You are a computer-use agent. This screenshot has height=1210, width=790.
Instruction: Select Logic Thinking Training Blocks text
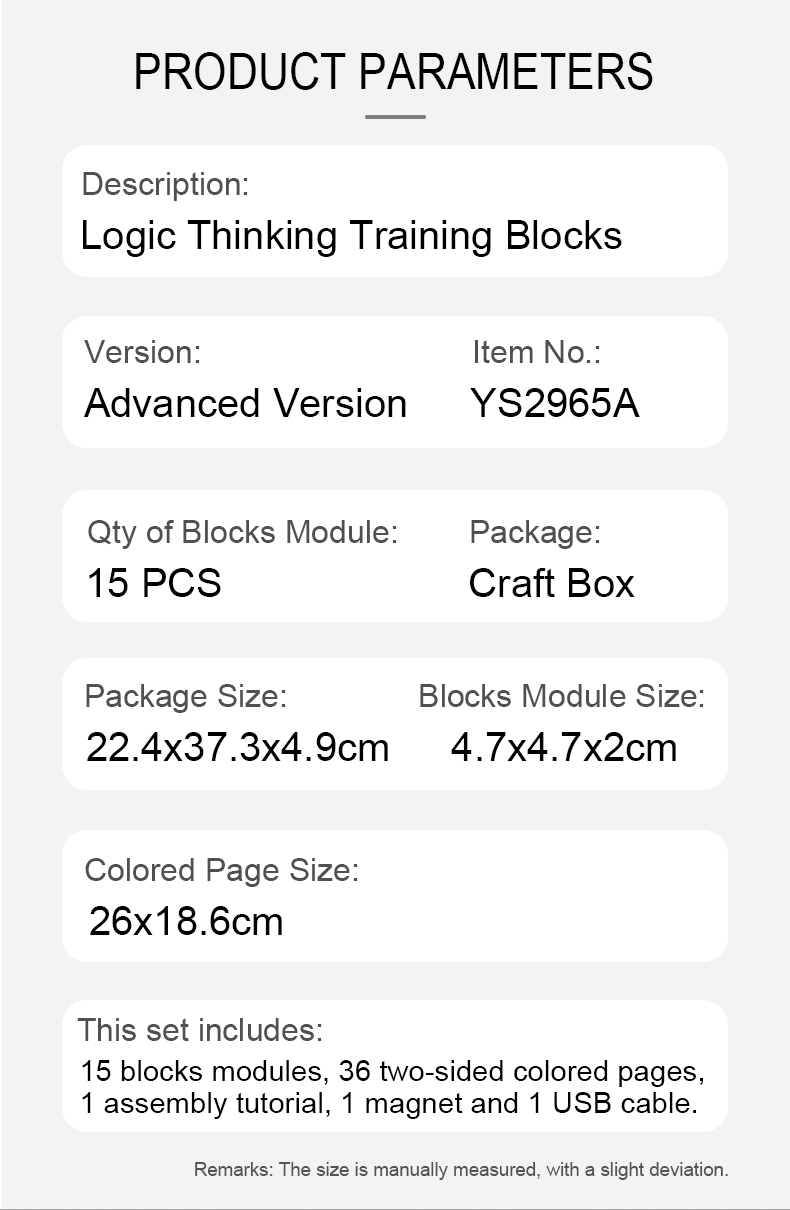point(351,236)
